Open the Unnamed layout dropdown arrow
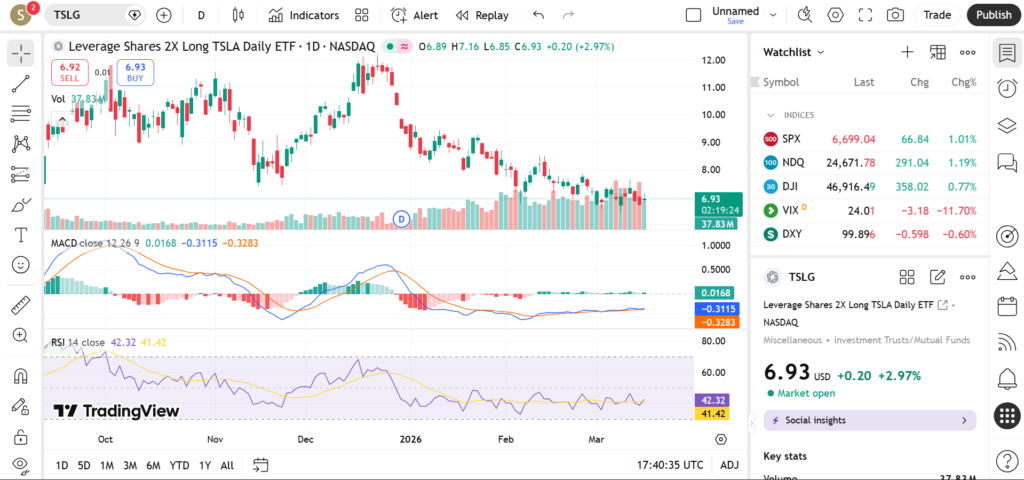 tap(772, 15)
